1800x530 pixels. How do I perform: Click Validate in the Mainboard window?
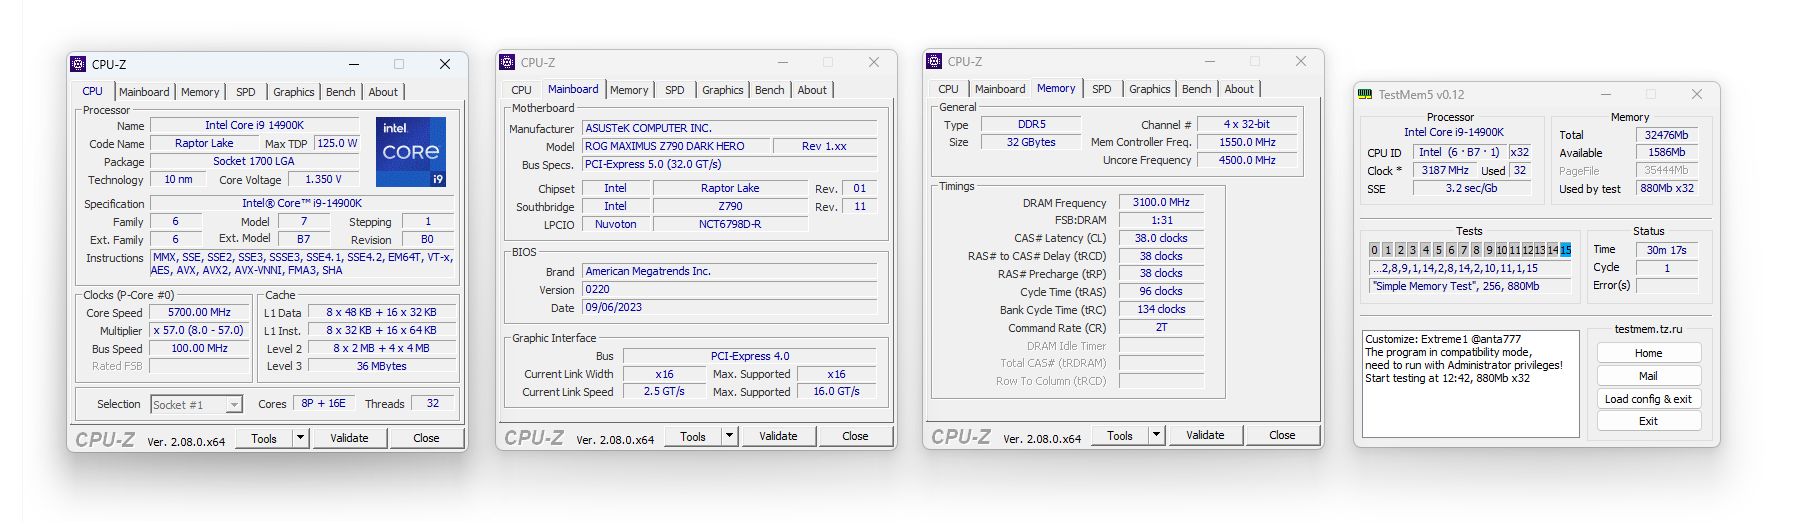tap(778, 436)
